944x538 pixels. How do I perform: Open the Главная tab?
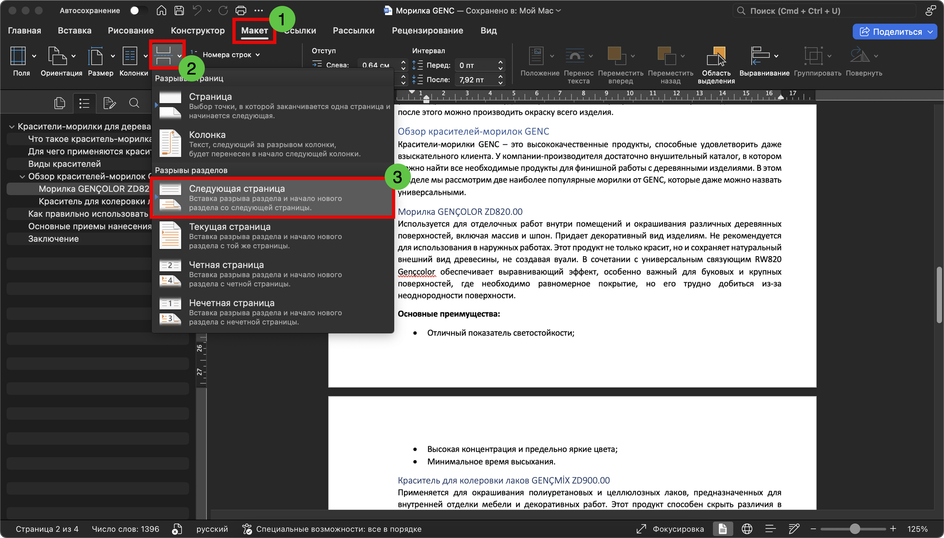tap(25, 30)
